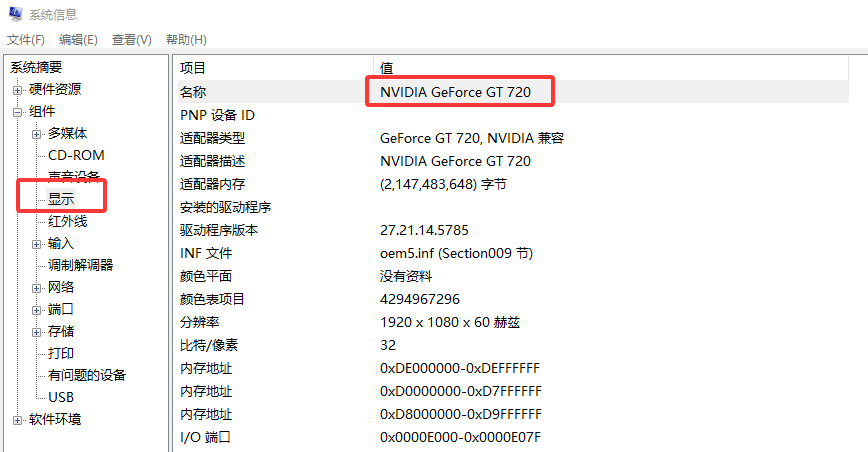Expand the 硬件资源 tree node

(18, 90)
